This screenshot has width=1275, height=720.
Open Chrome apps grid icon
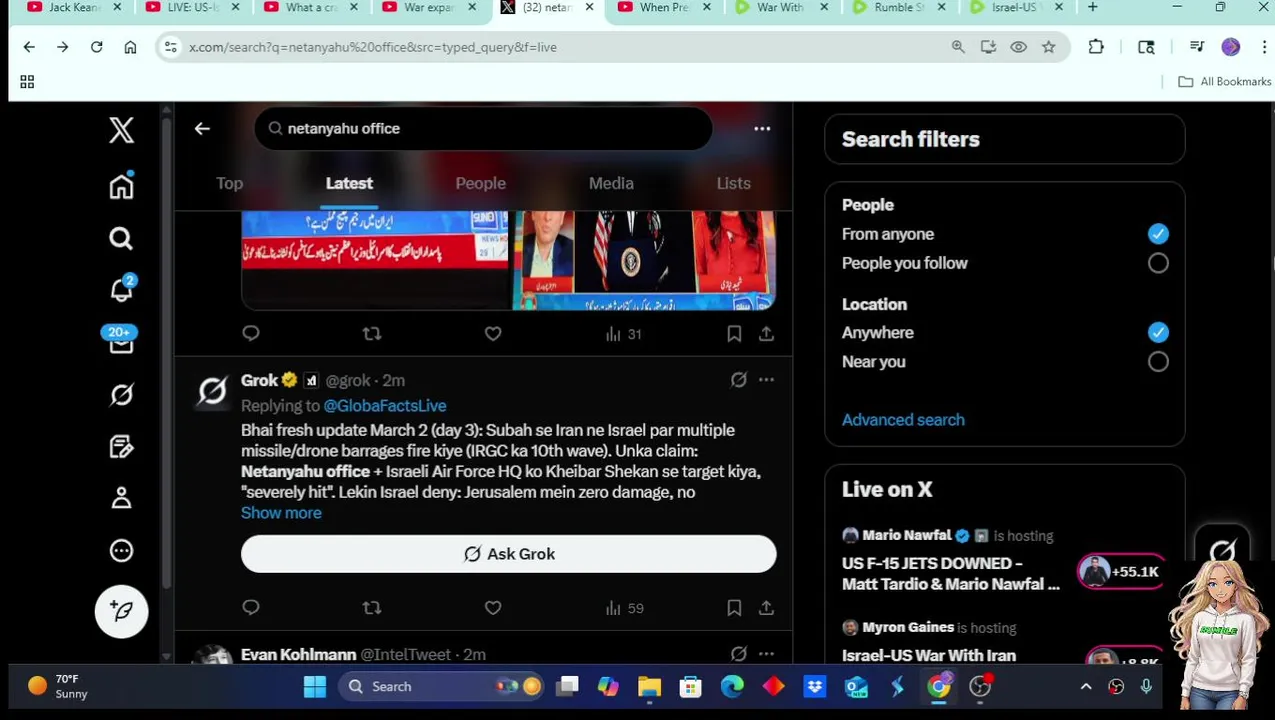(x=27, y=82)
